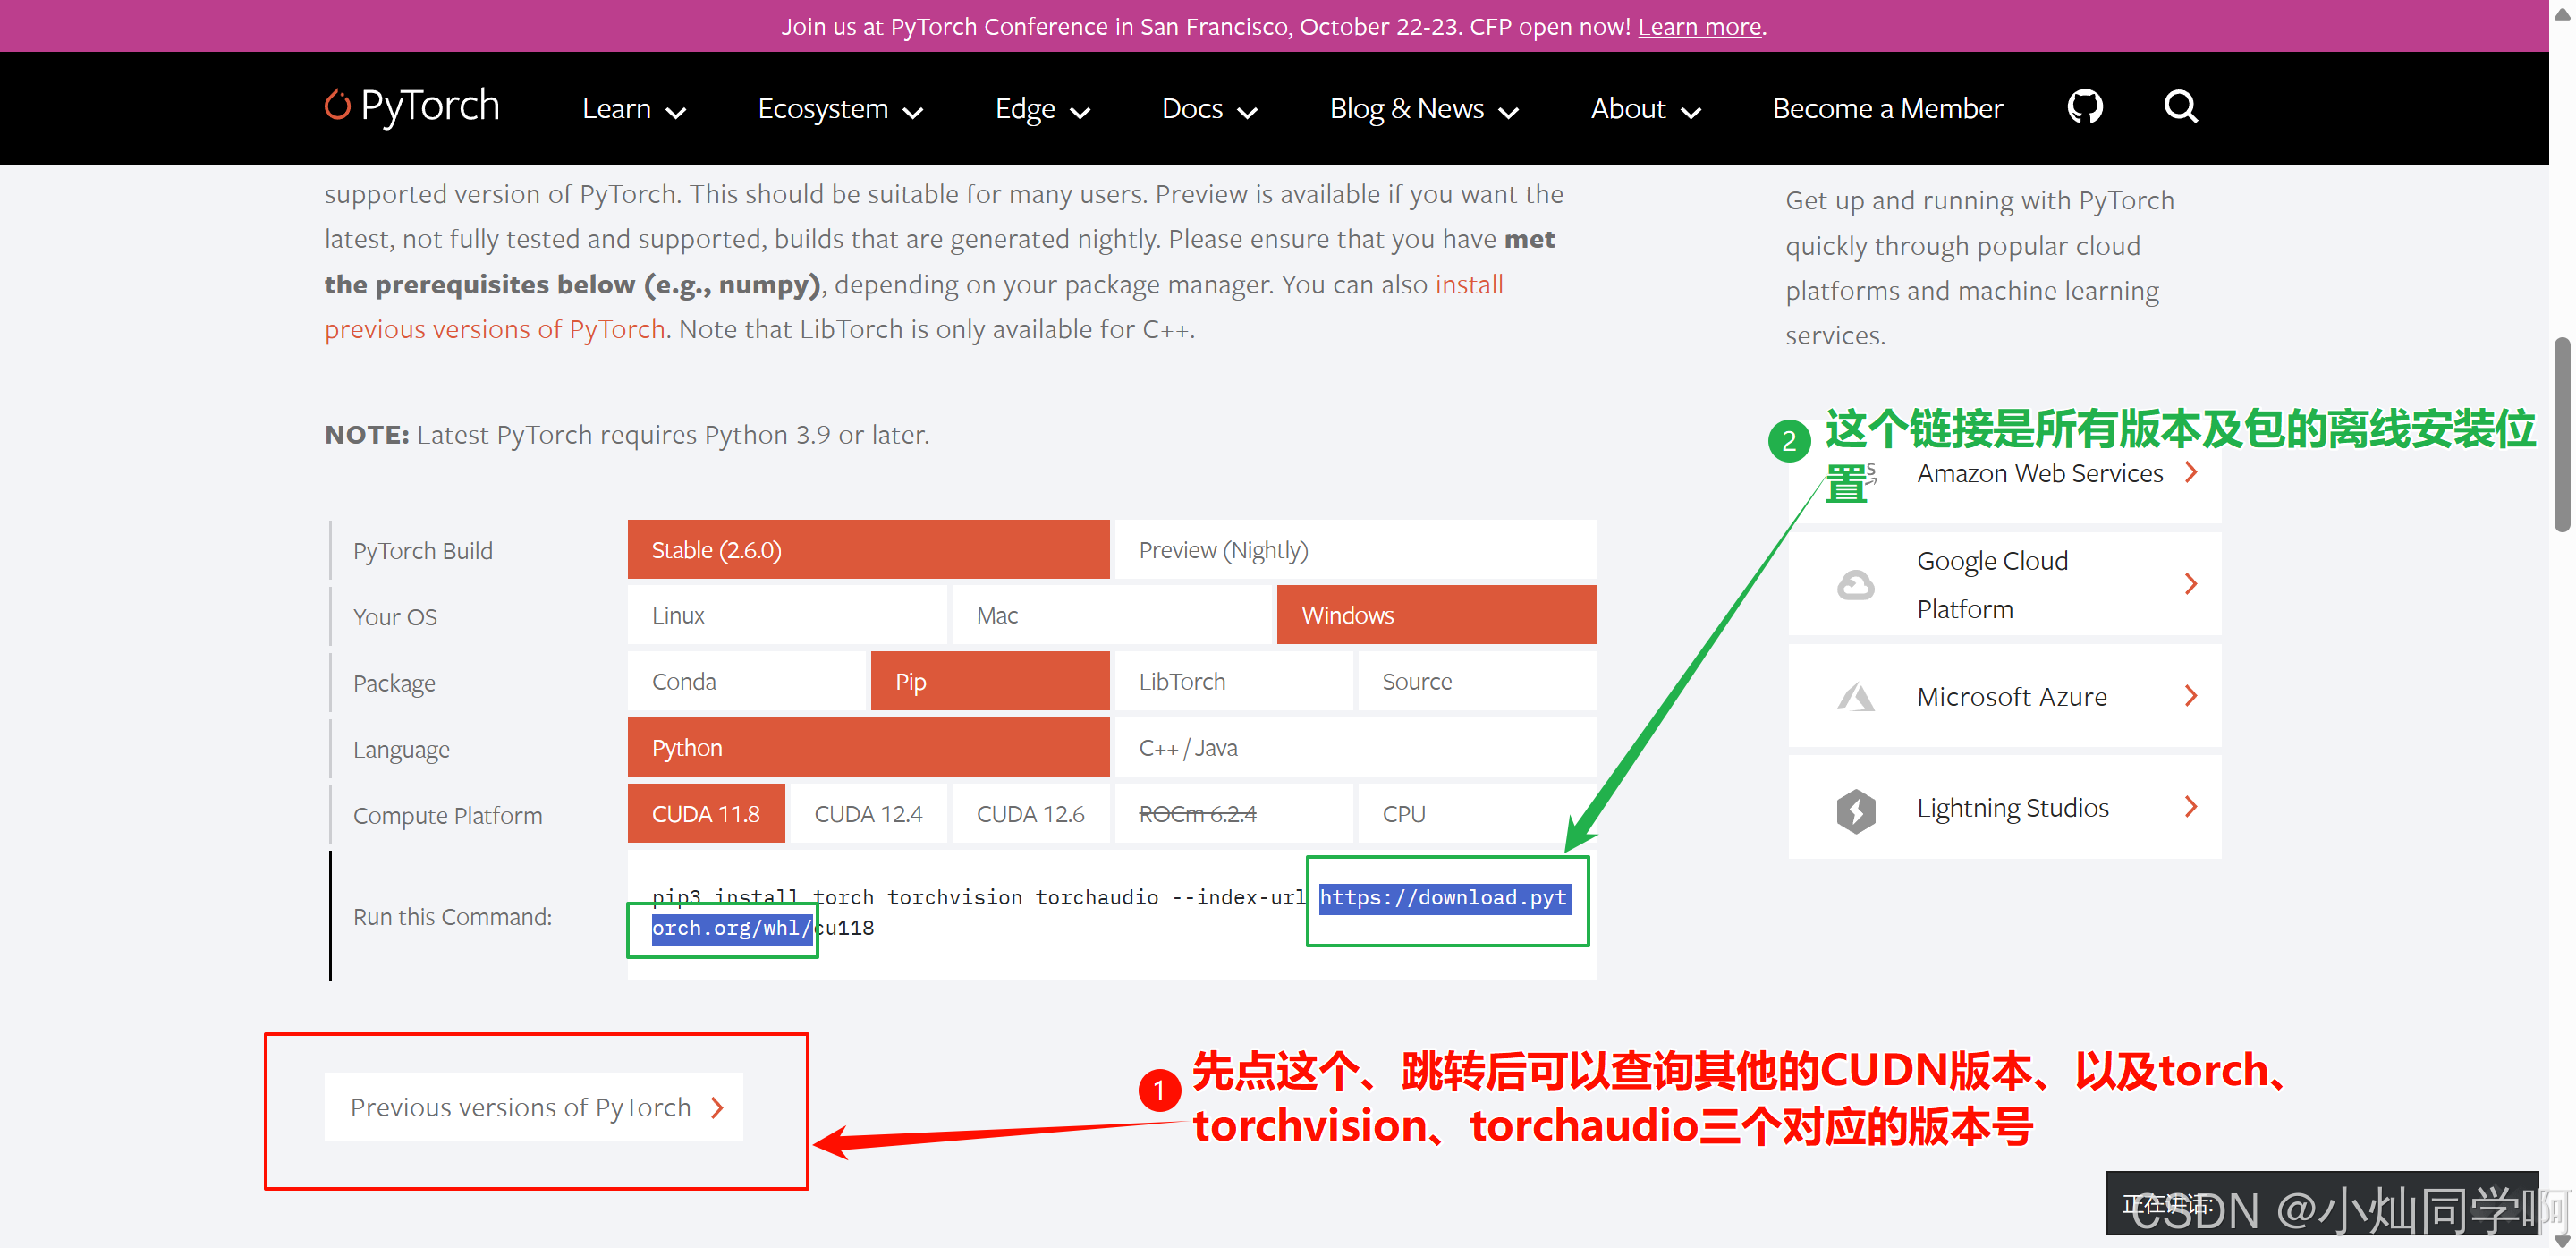Screen dimensions: 2576x1256
Task: Click chevron on Previous versions of PyTorch
Action: [x=717, y=1108]
